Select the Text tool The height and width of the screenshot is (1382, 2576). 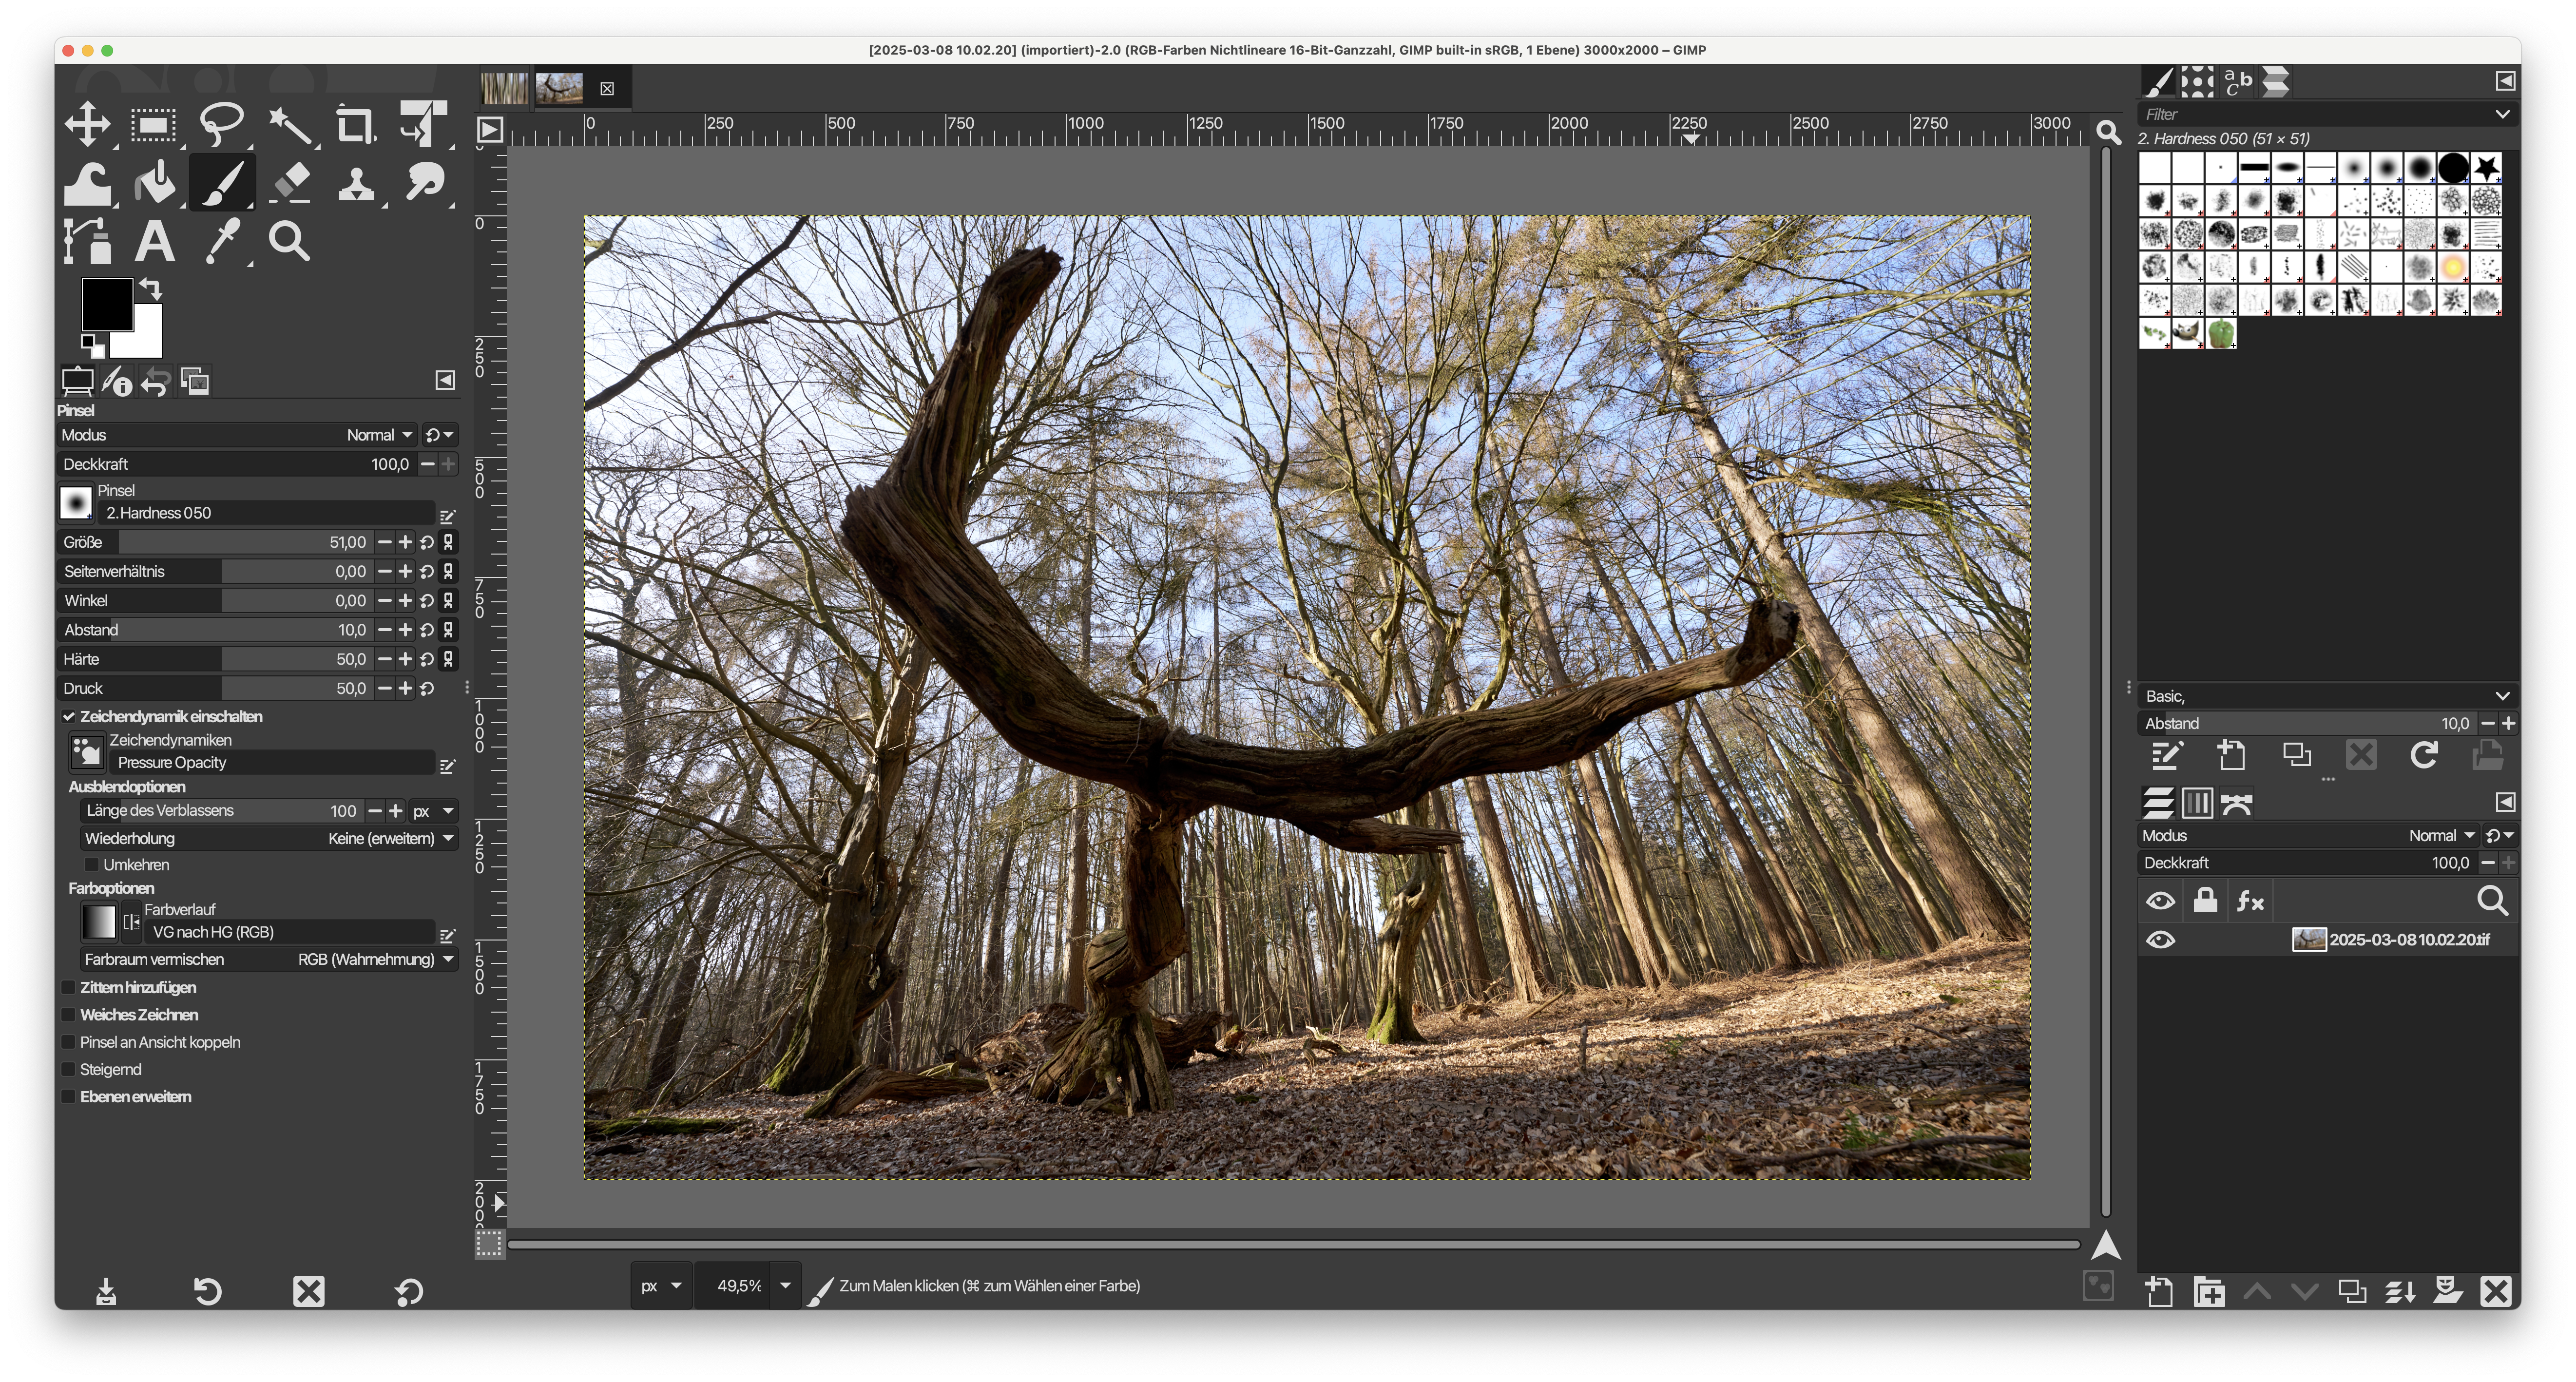pyautogui.click(x=154, y=241)
